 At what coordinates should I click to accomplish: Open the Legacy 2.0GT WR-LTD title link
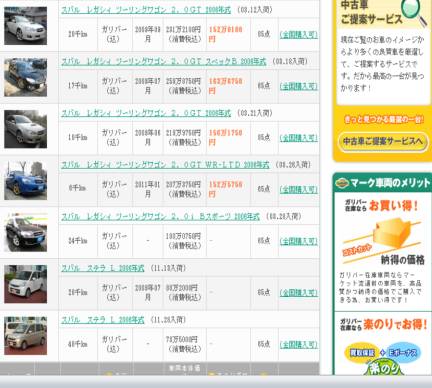(165, 165)
